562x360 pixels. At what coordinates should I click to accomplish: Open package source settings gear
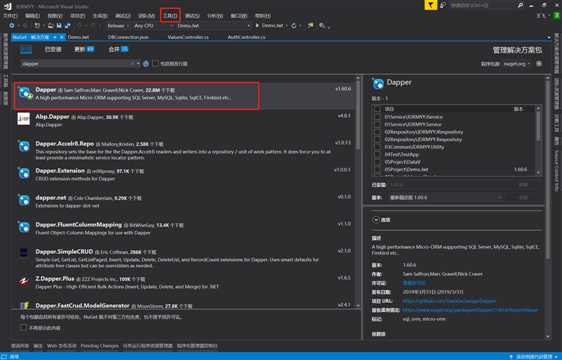[539, 63]
